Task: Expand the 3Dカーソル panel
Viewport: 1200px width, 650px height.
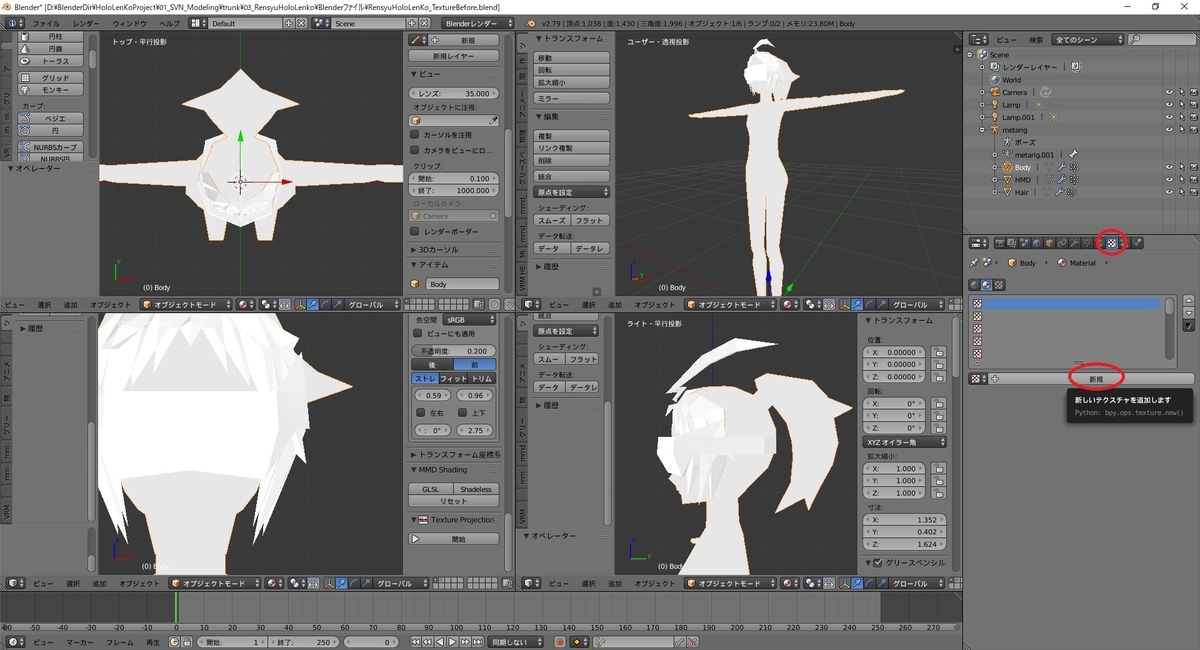Action: [x=436, y=249]
